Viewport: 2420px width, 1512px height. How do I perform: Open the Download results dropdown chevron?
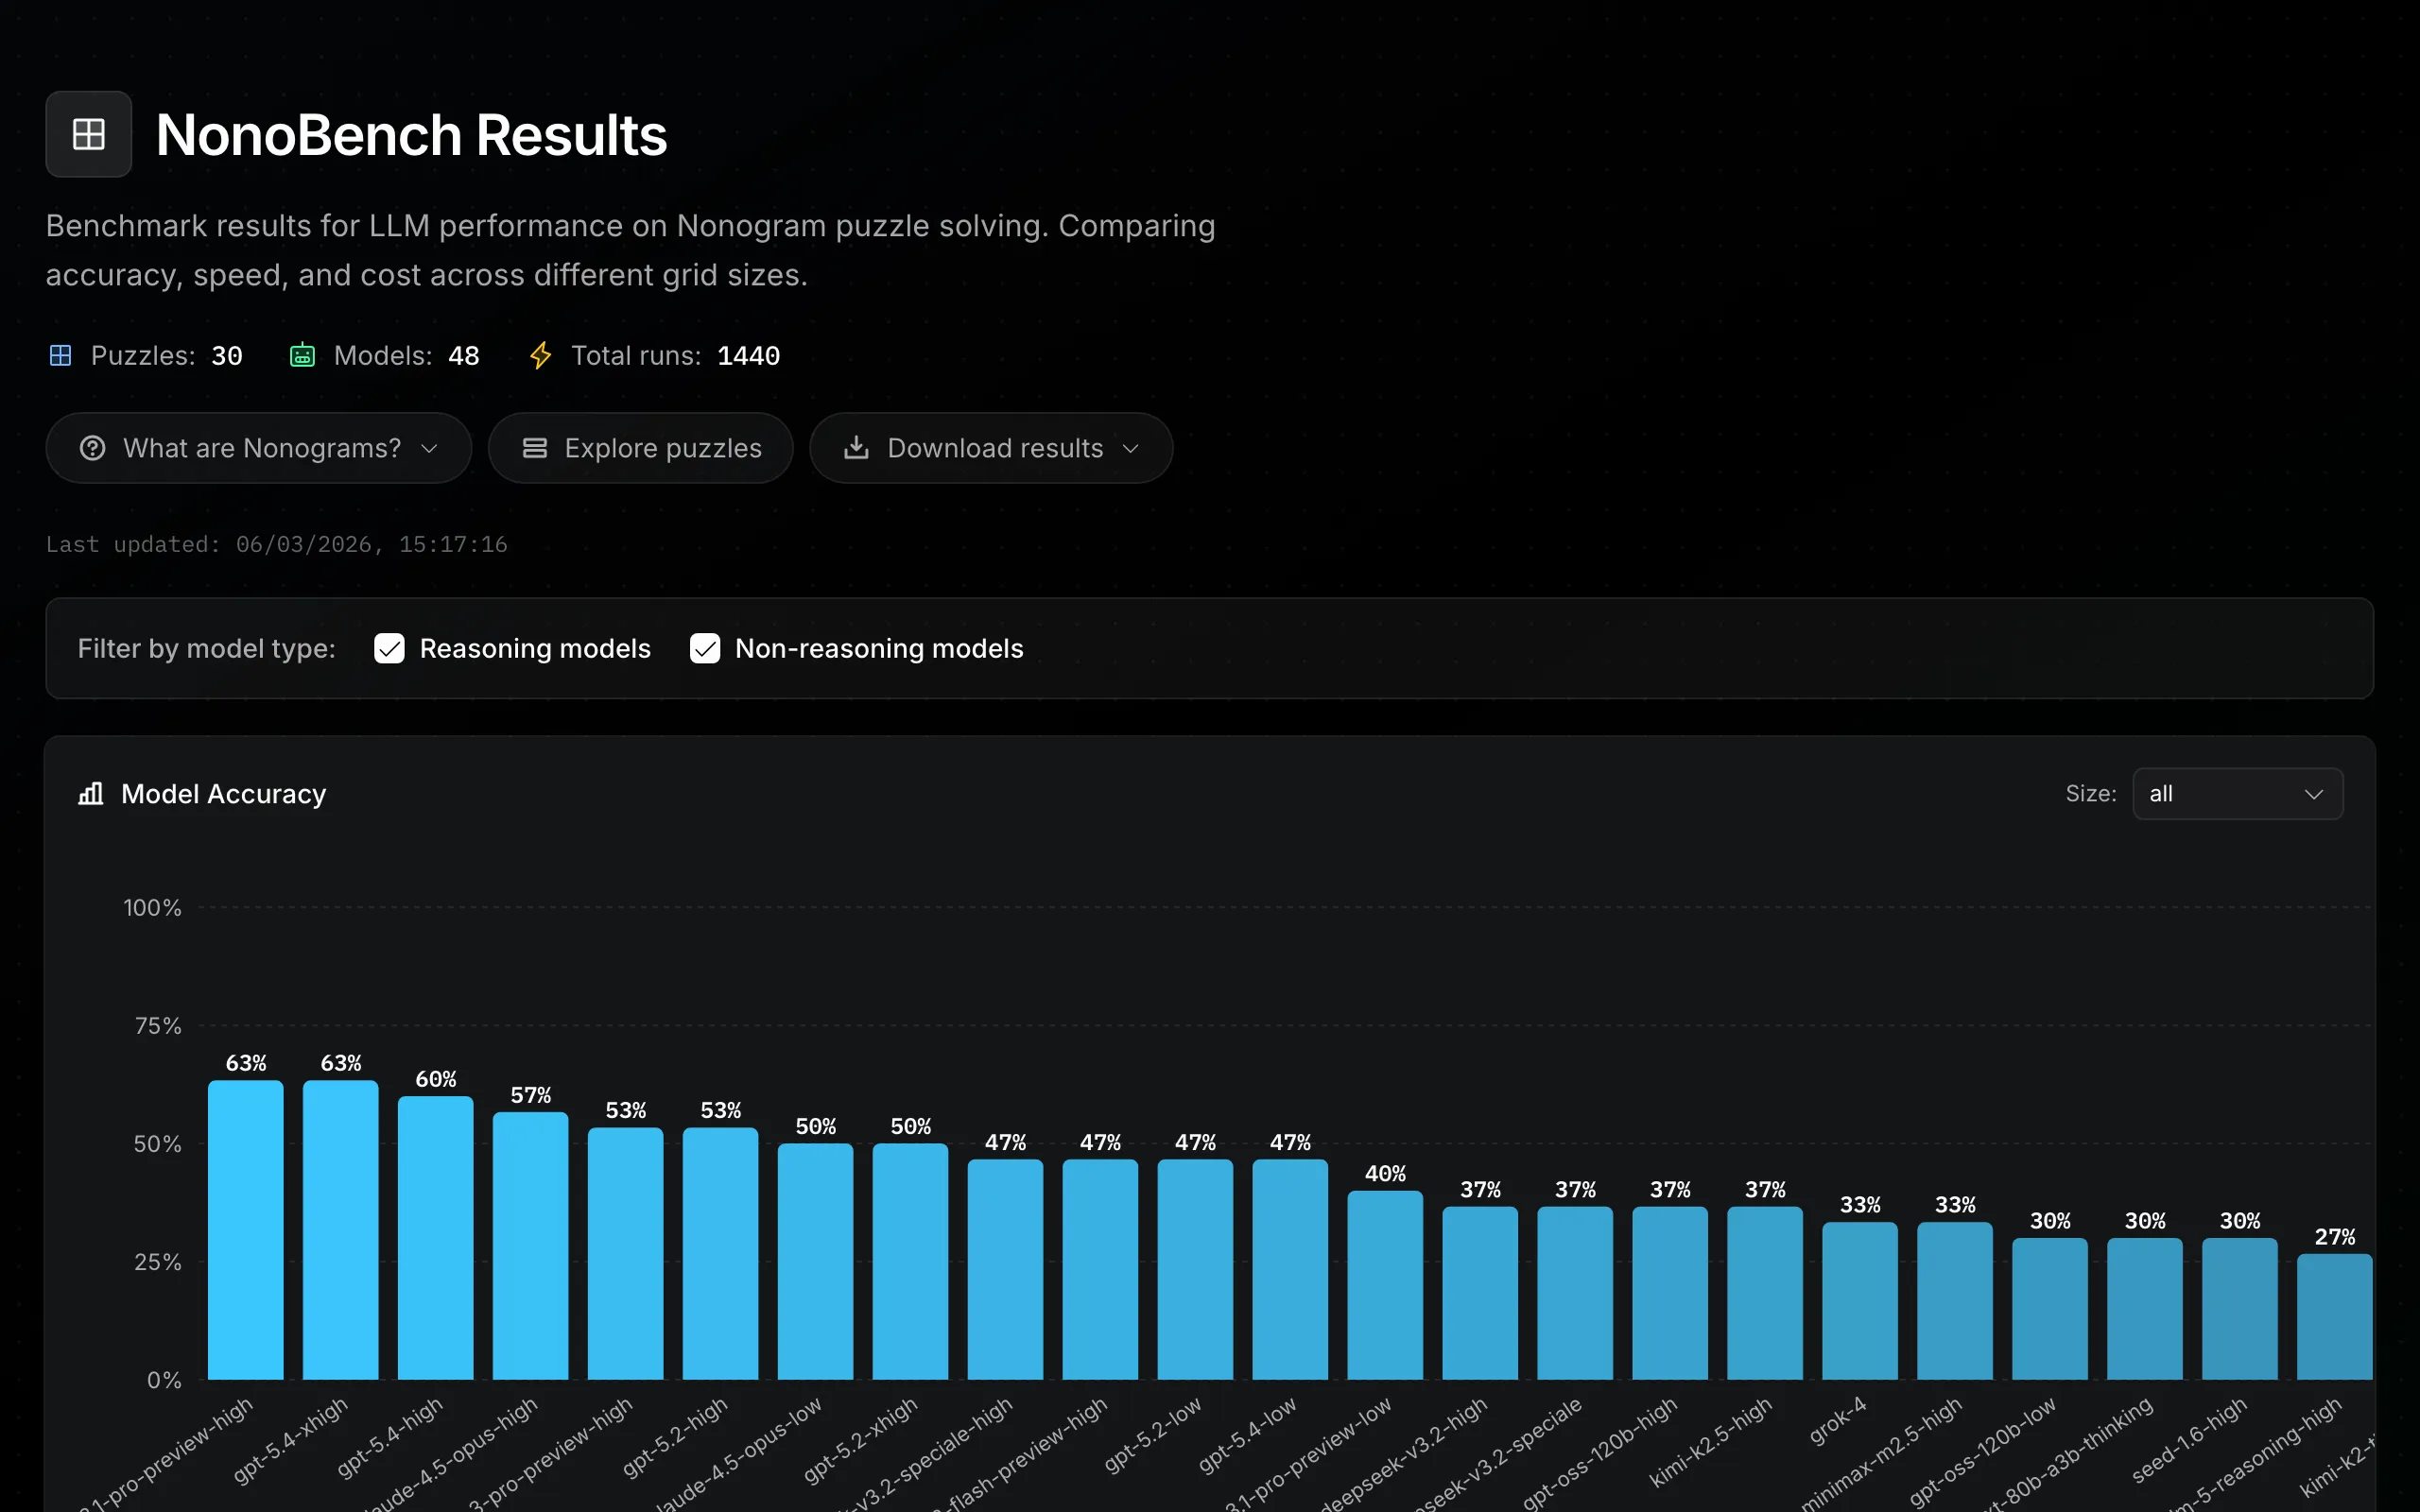[x=1131, y=448]
